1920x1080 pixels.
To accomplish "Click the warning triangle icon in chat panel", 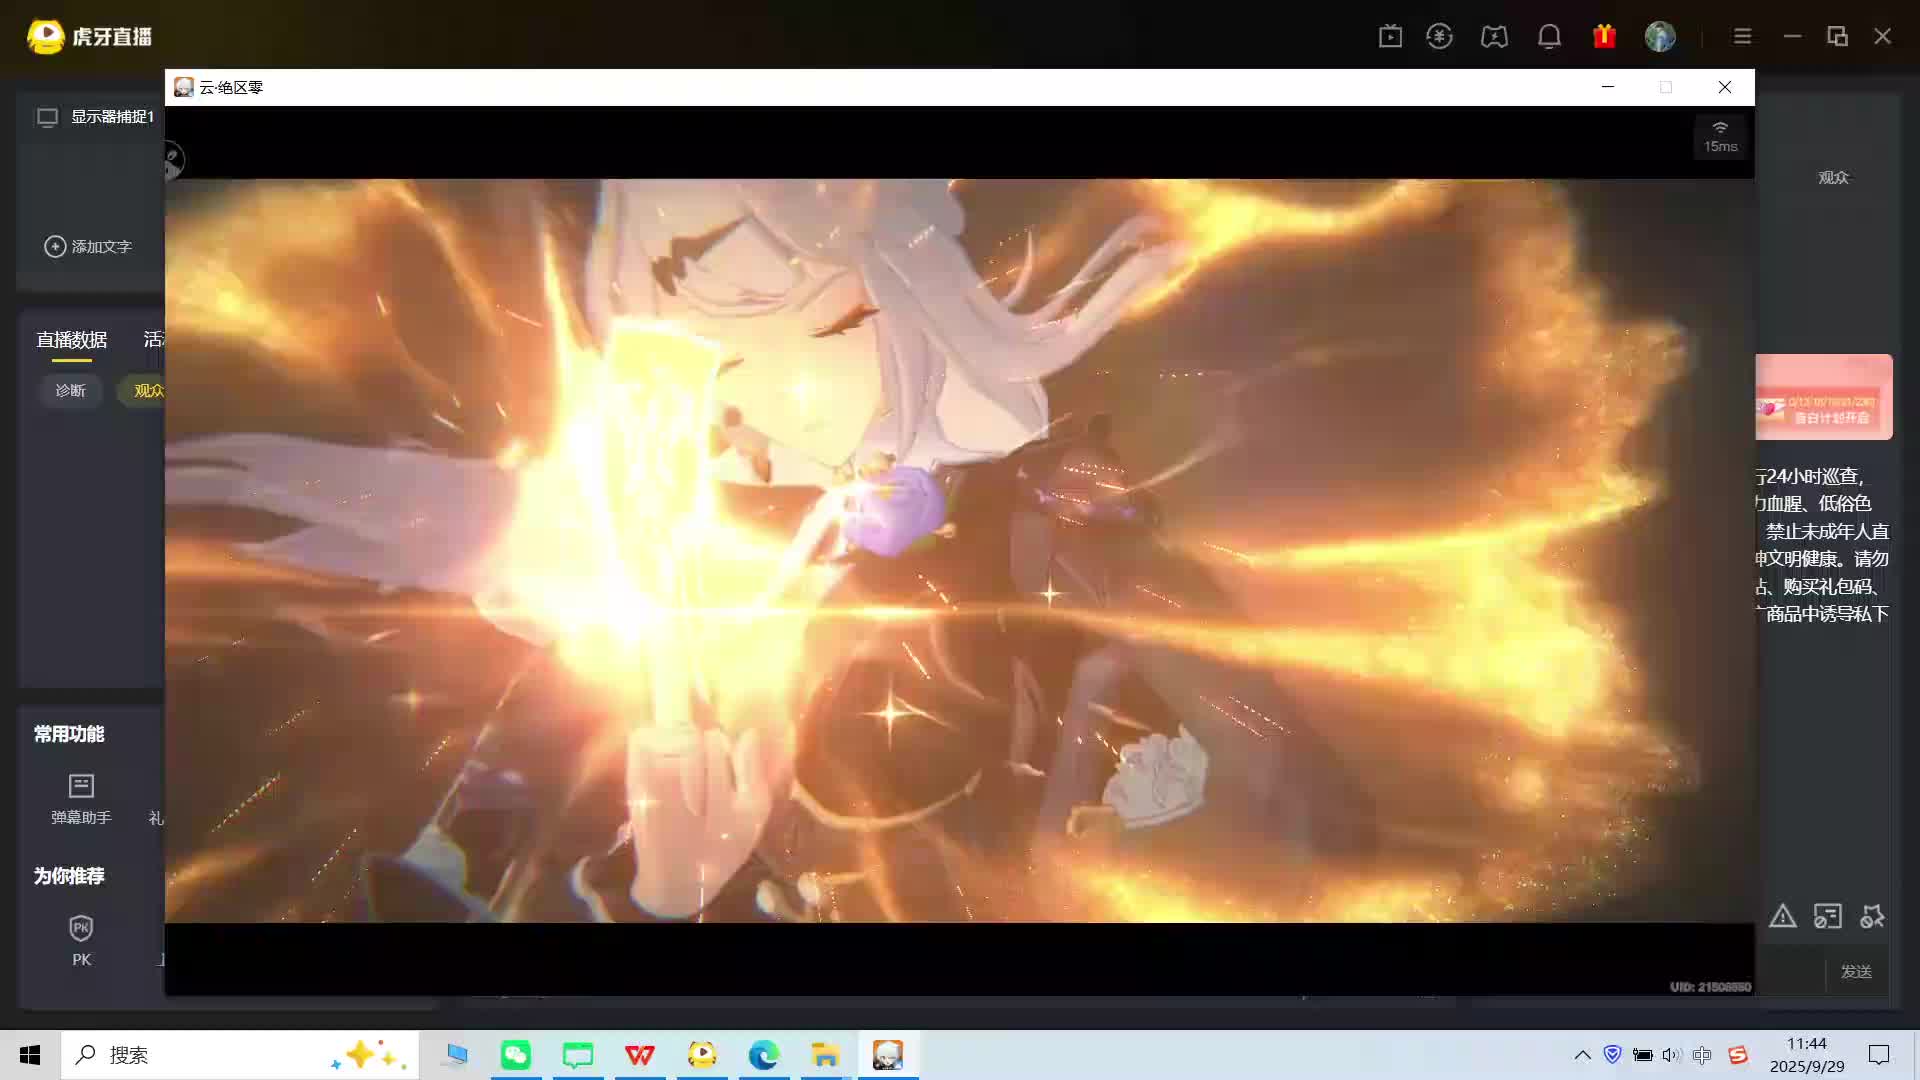I will [1782, 916].
